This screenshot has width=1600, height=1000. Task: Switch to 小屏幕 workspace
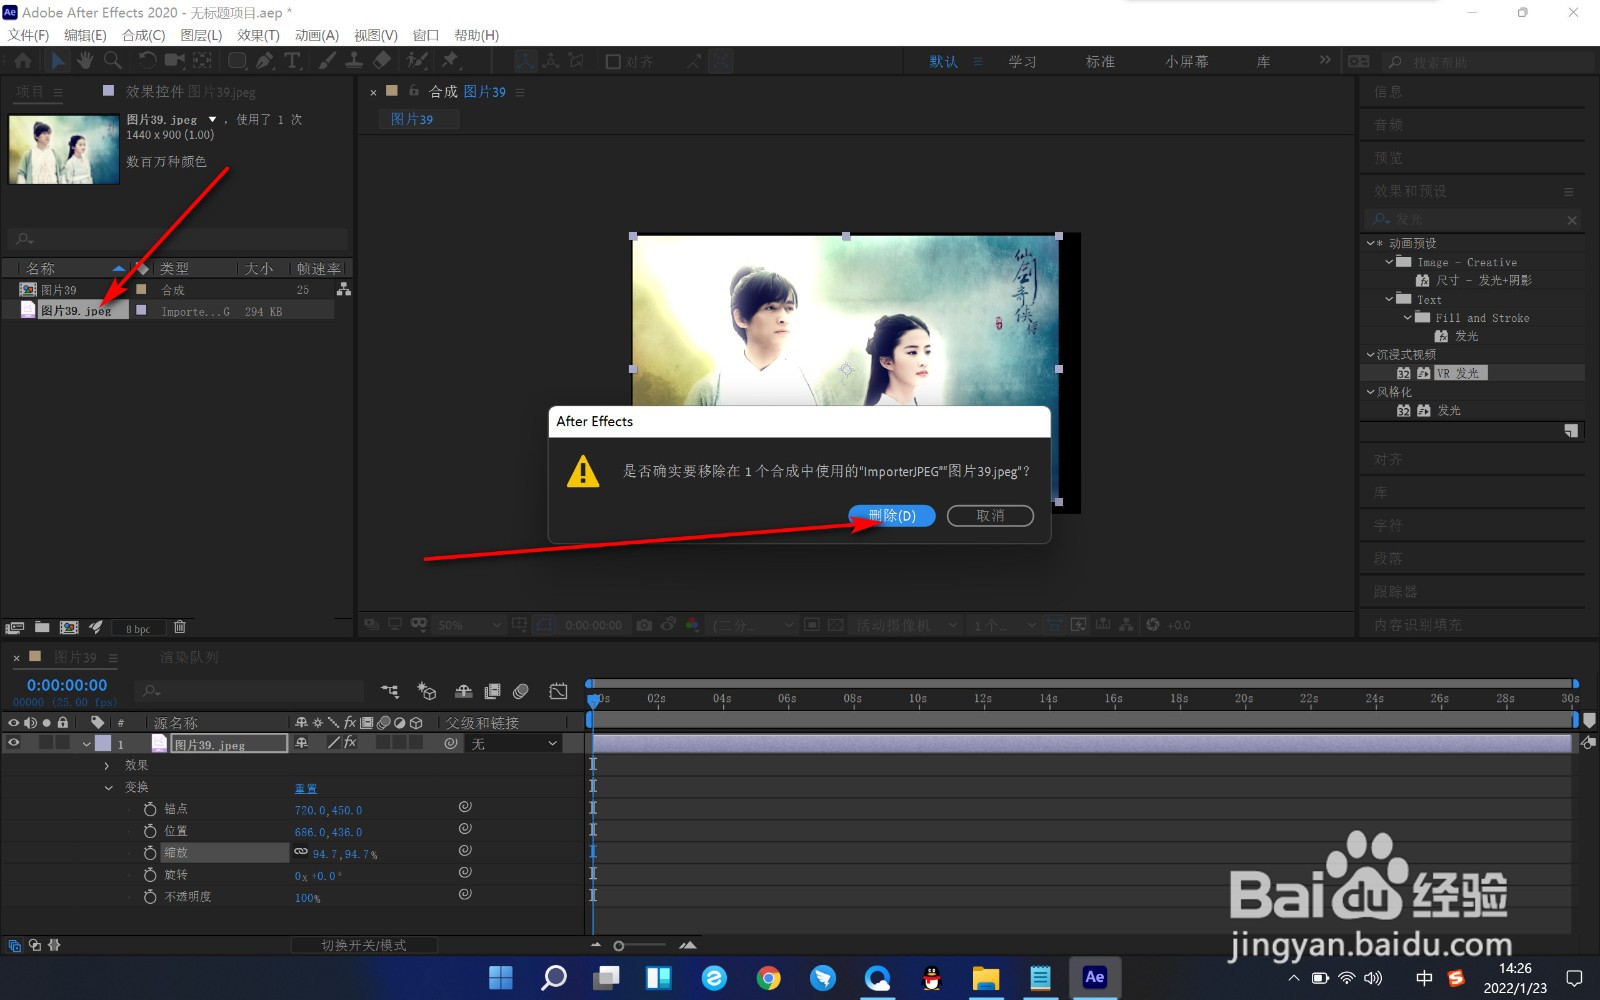coord(1186,62)
